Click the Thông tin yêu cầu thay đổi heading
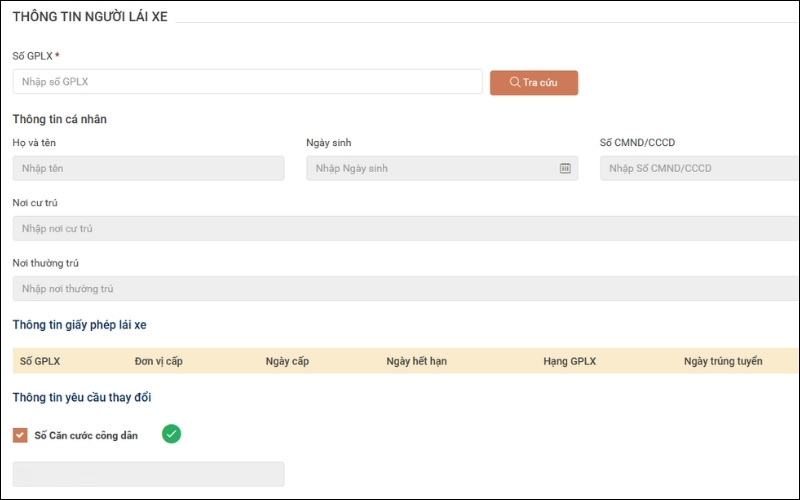 click(82, 397)
